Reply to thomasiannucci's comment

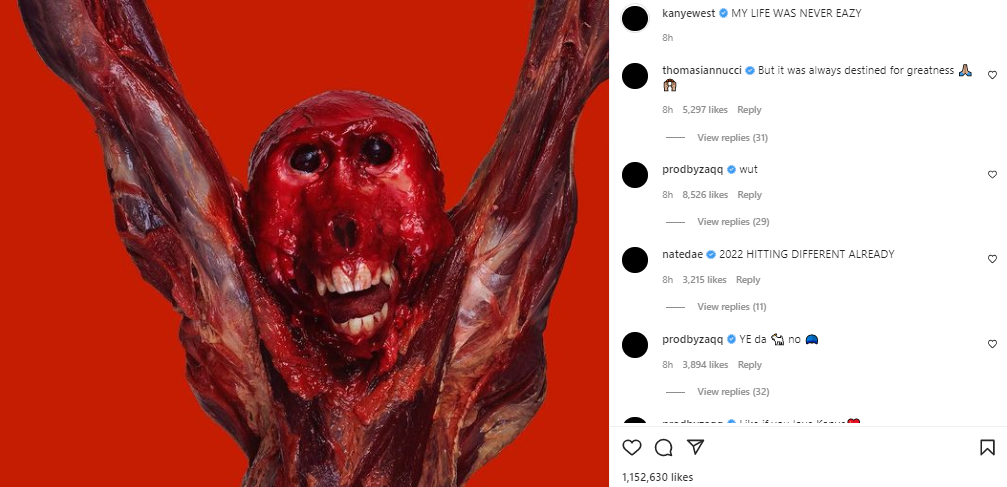(x=749, y=110)
